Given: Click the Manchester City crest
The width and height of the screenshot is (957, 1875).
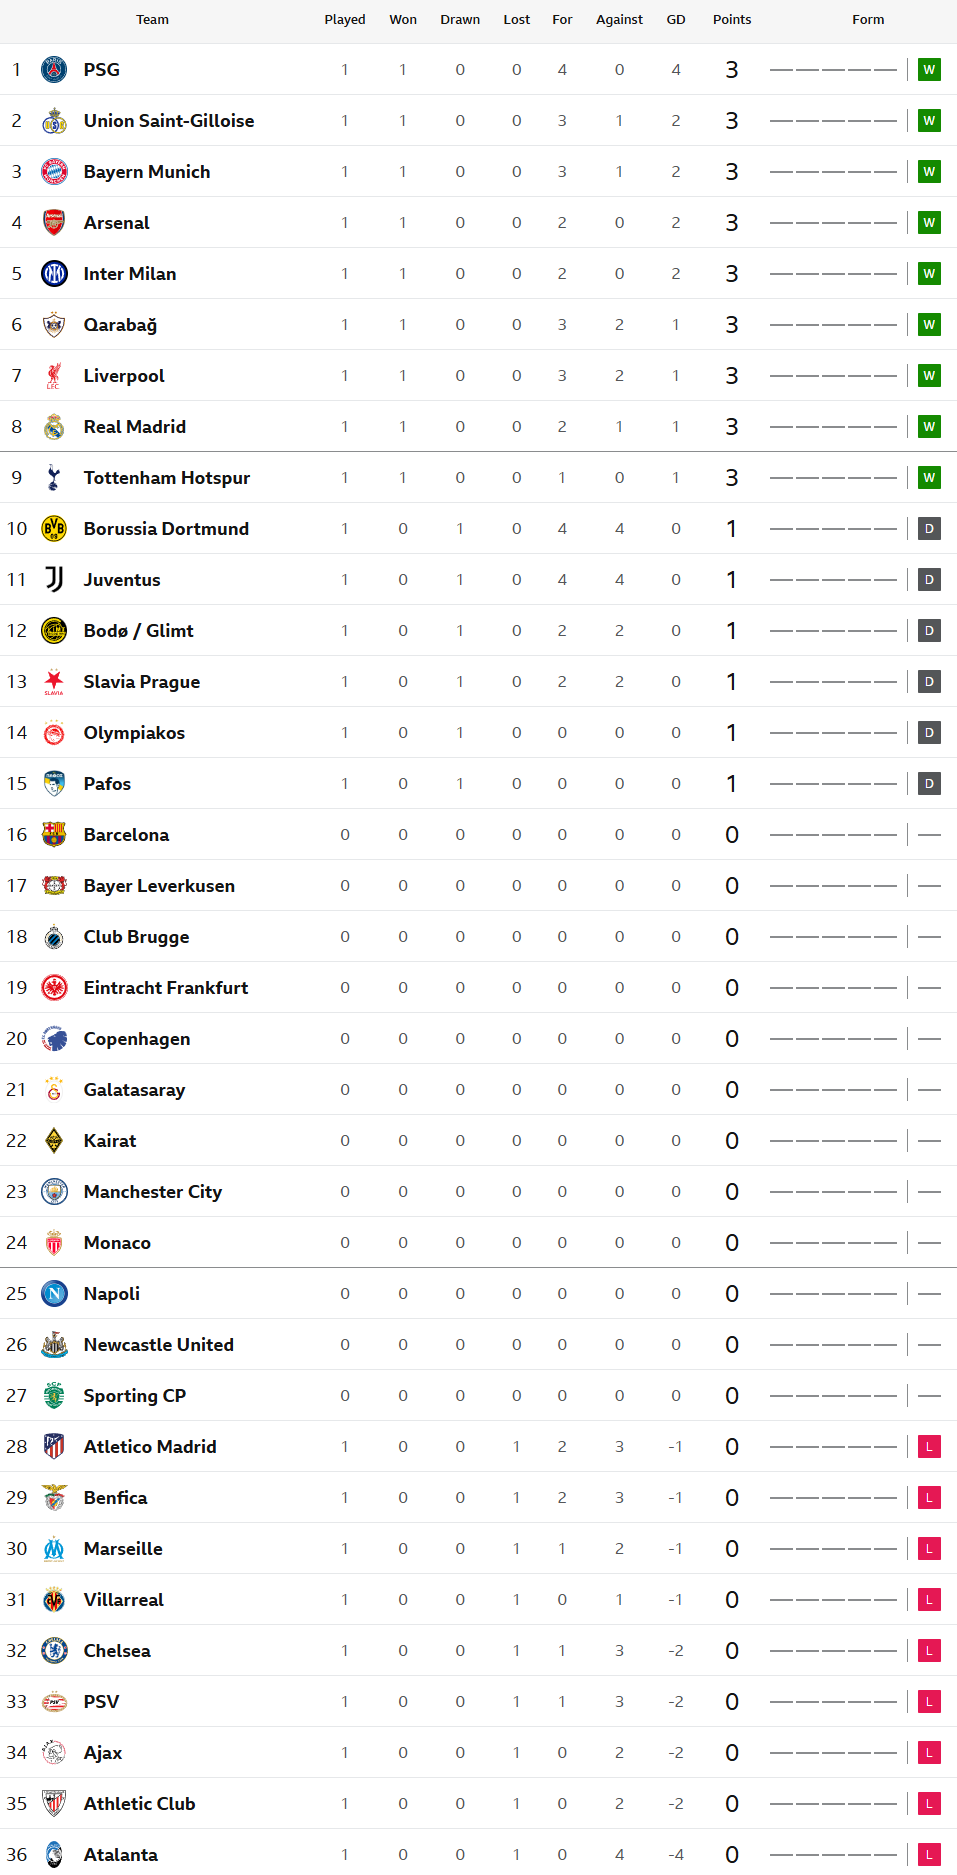Looking at the screenshot, I should click(x=54, y=1192).
